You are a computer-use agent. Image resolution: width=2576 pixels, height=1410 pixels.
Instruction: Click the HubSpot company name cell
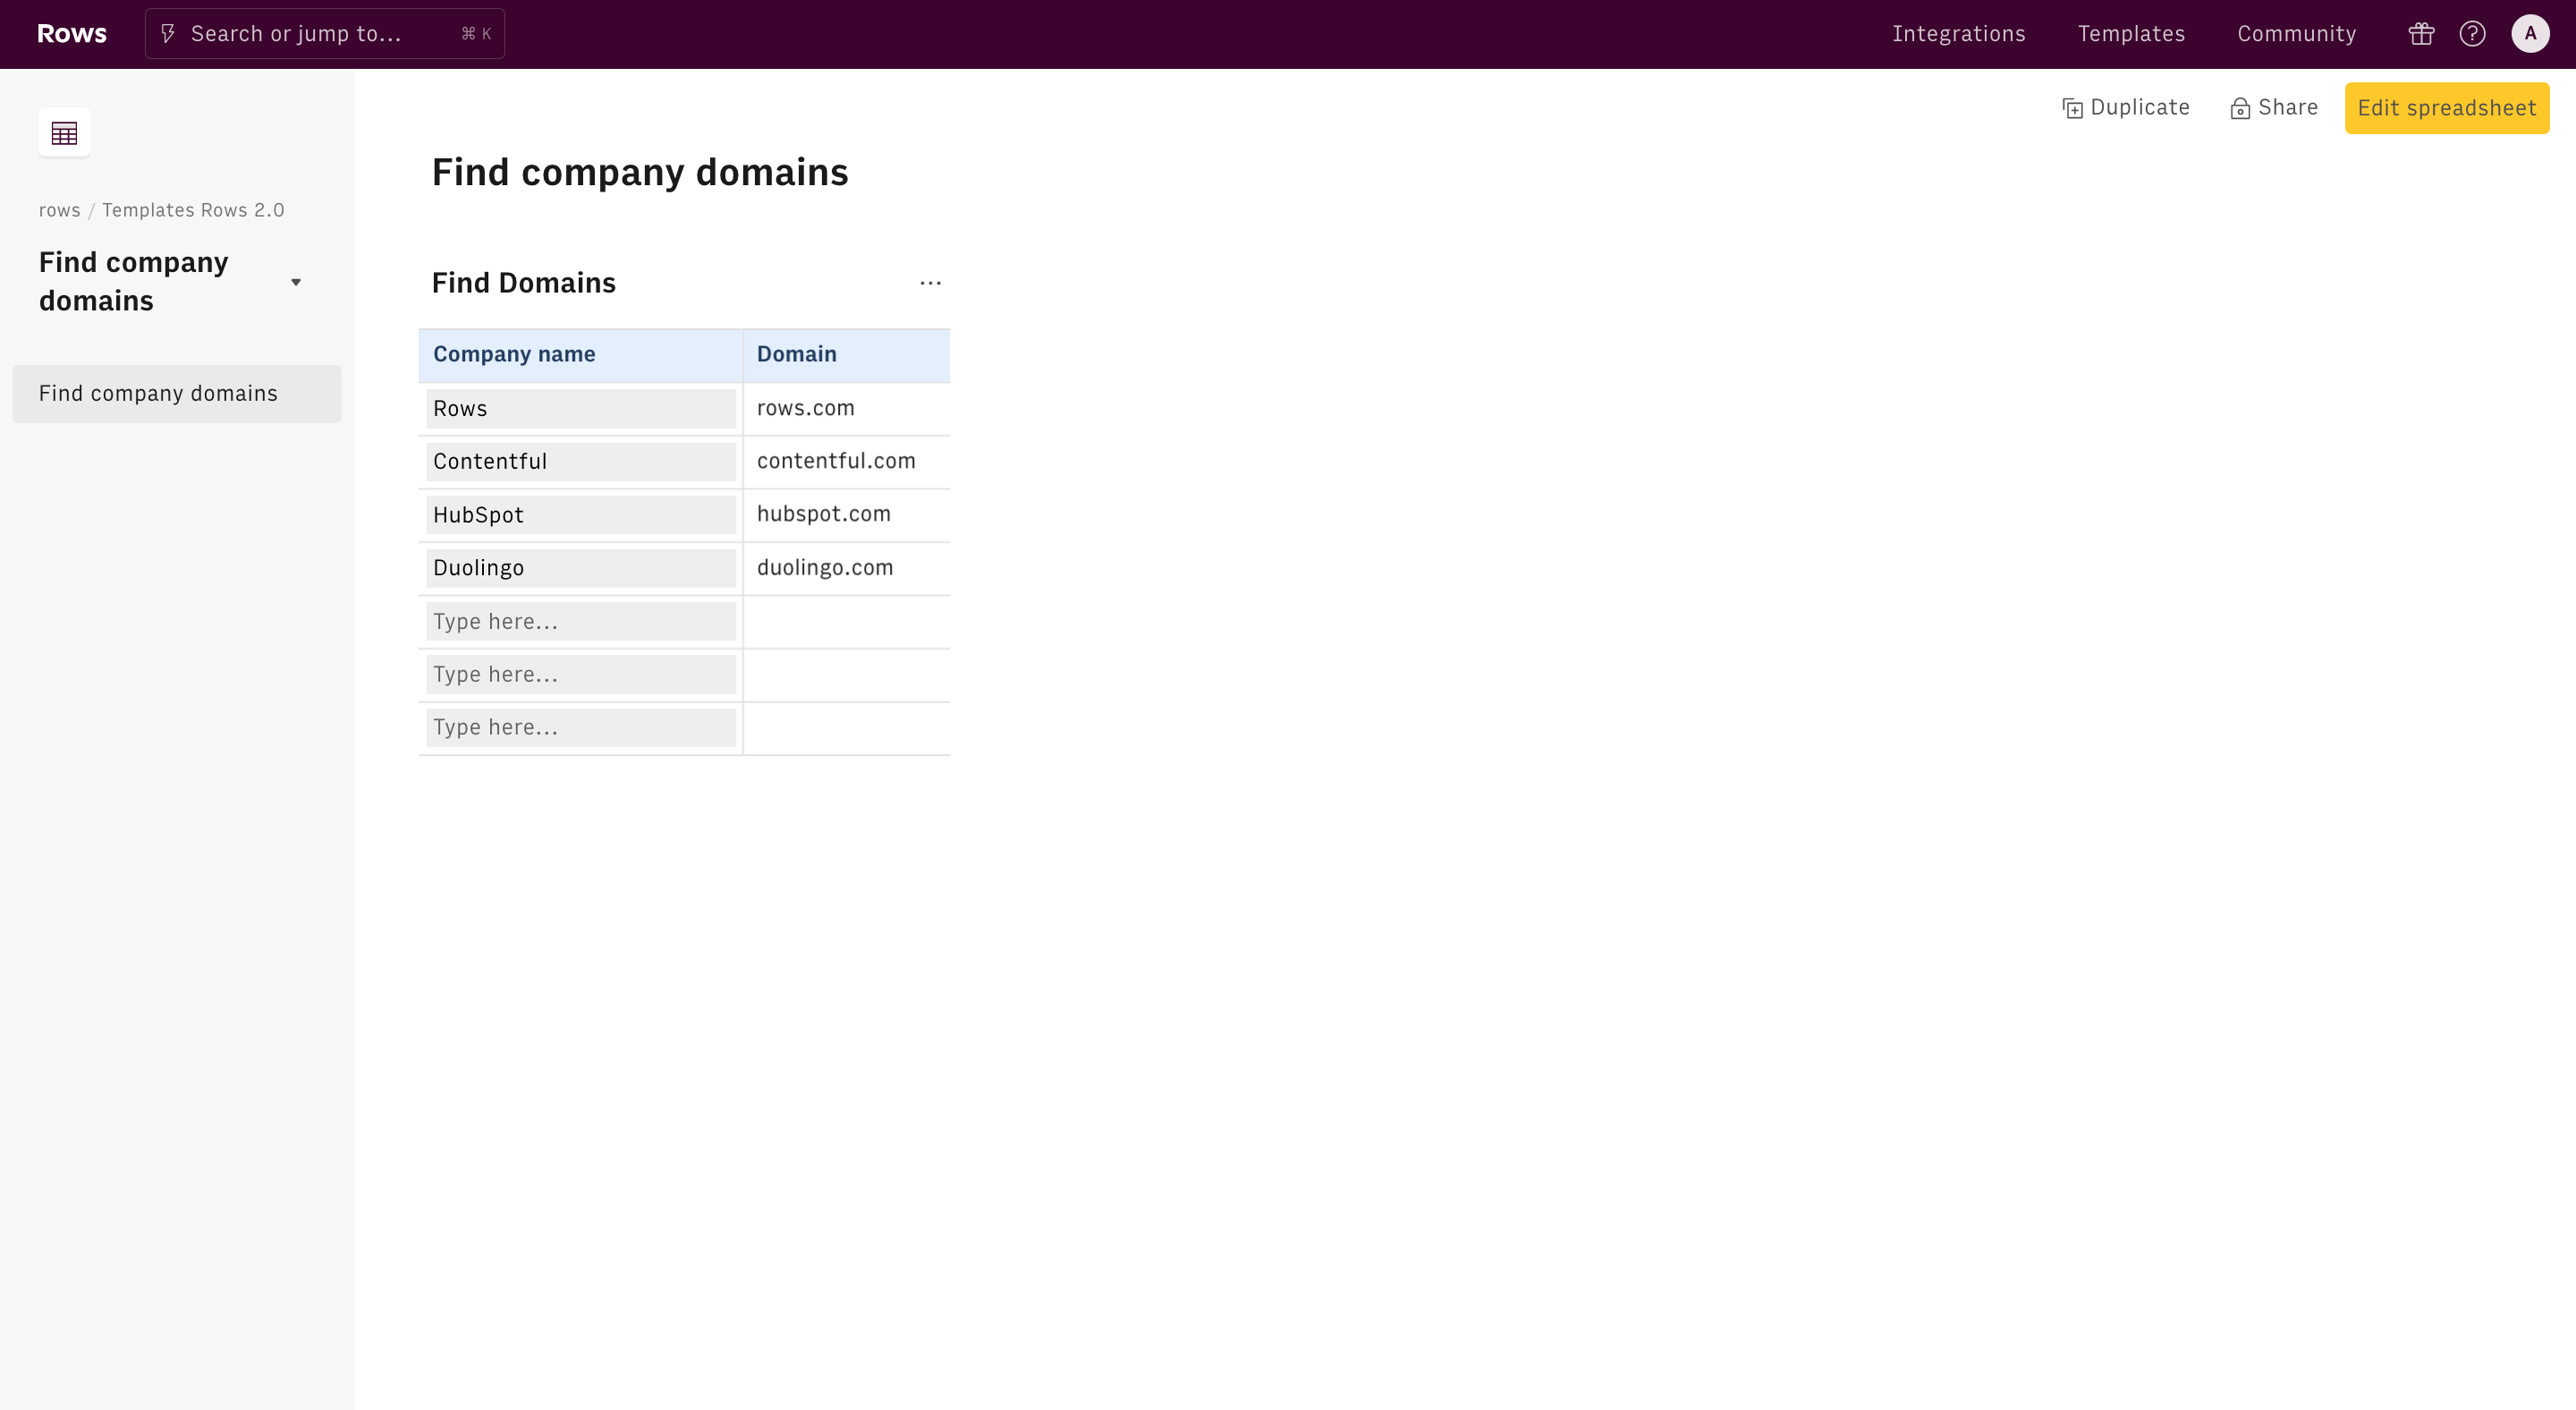click(x=580, y=515)
